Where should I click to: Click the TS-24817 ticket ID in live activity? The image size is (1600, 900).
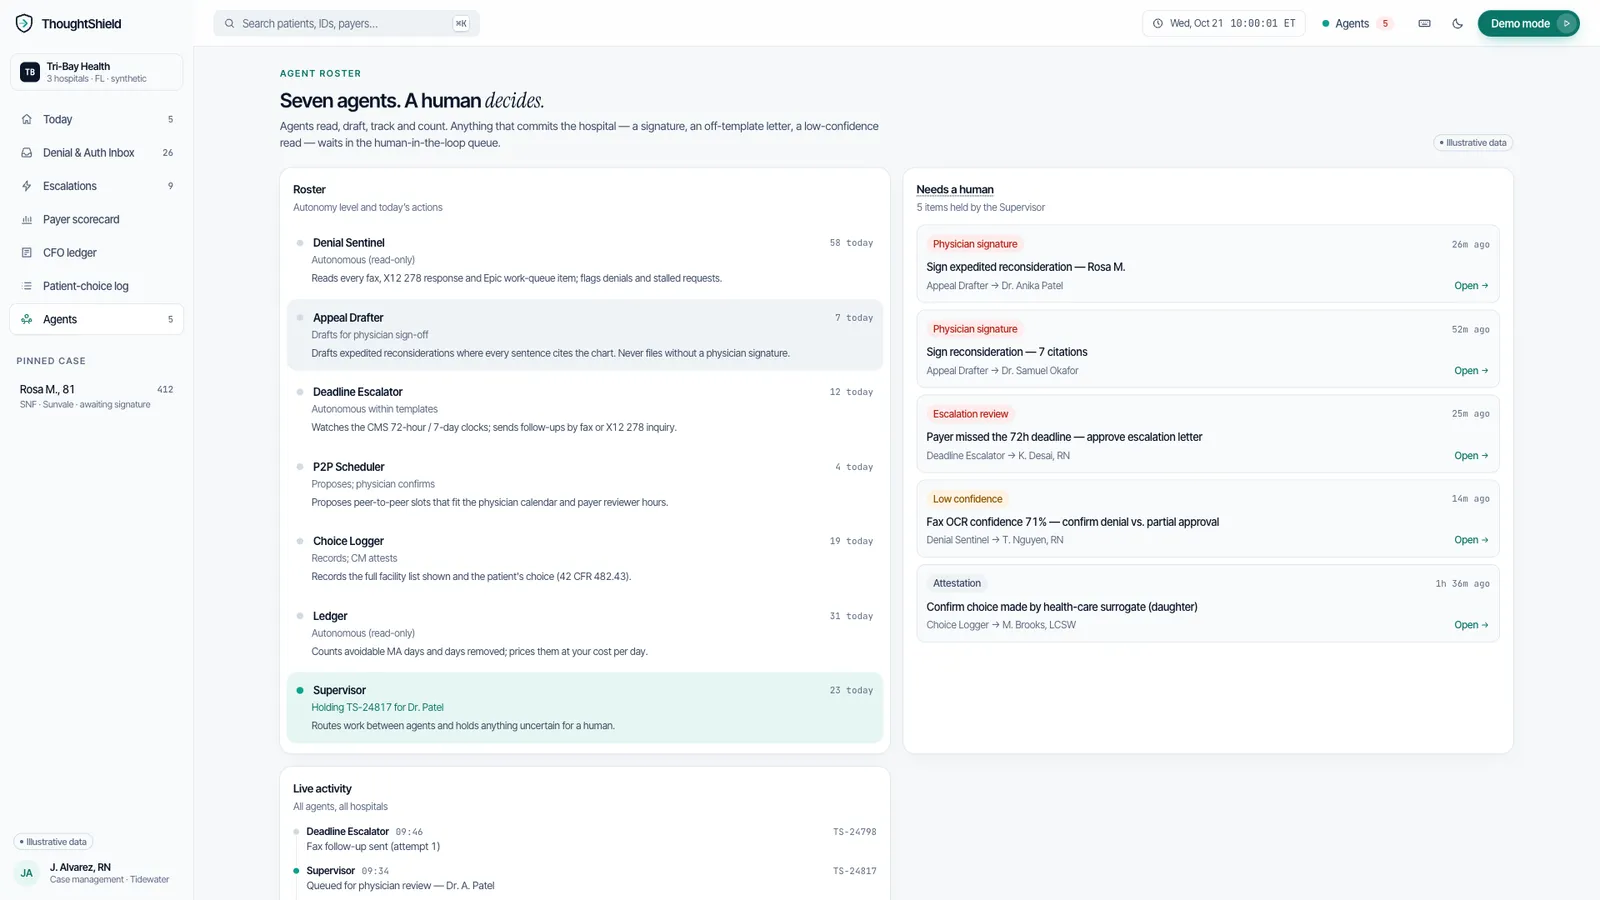pos(855,871)
